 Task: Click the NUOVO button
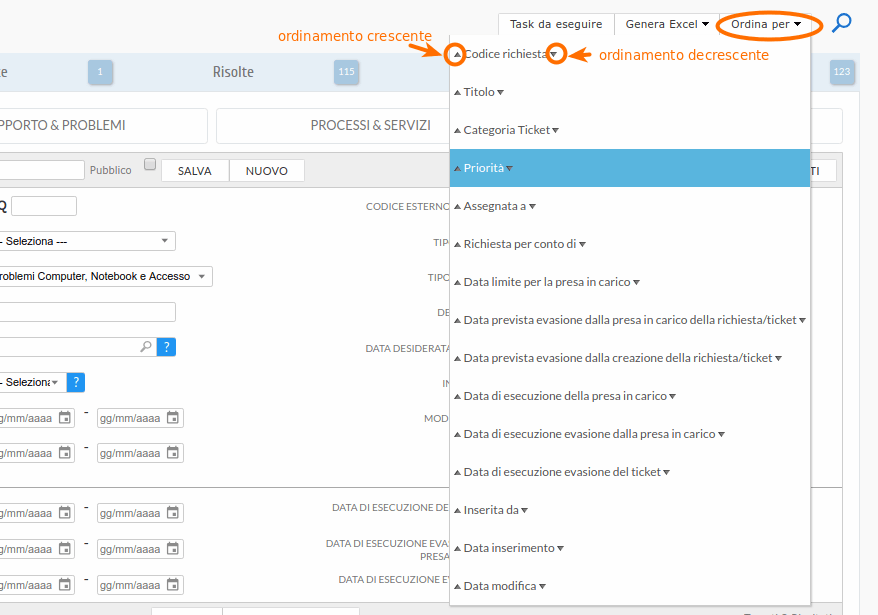pos(267,171)
